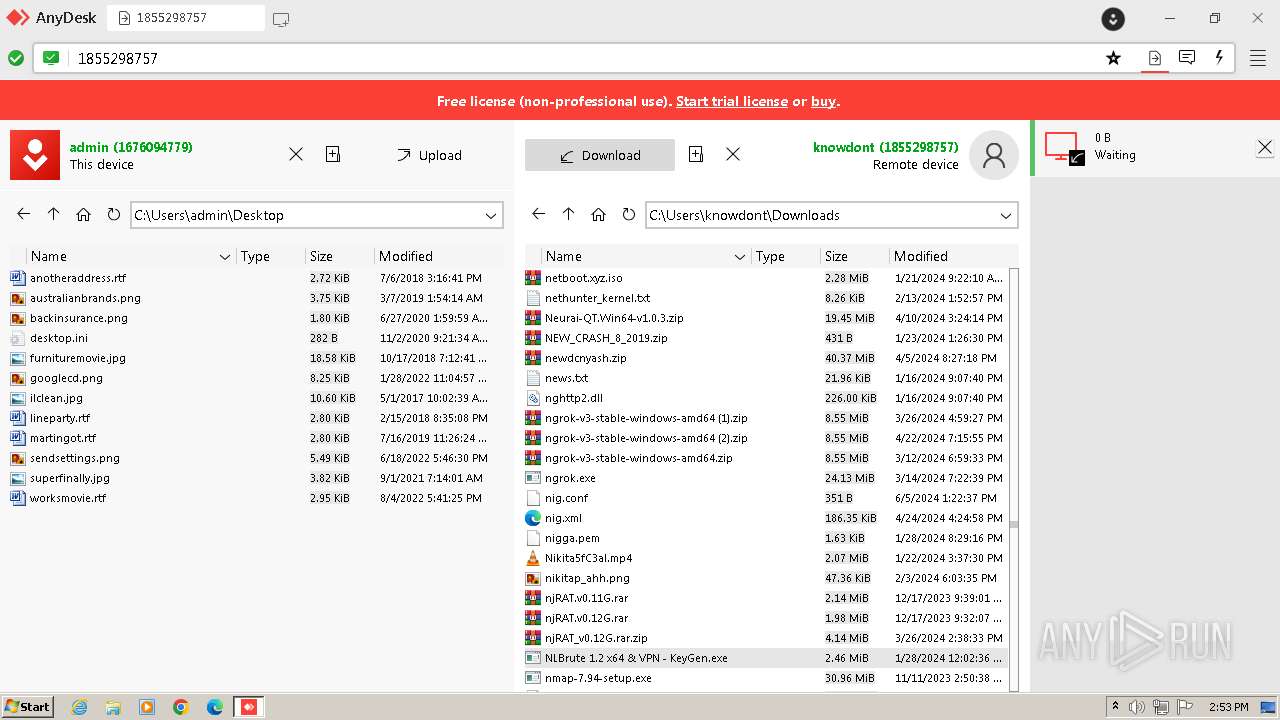Expand the remote path Downloads dropdown
1280x720 pixels.
(x=1006, y=215)
